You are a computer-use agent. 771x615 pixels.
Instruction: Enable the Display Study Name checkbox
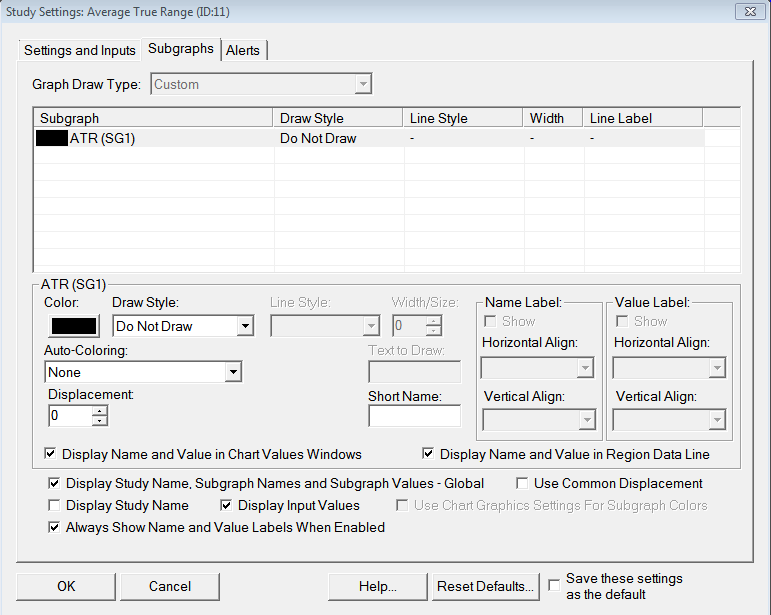point(54,505)
